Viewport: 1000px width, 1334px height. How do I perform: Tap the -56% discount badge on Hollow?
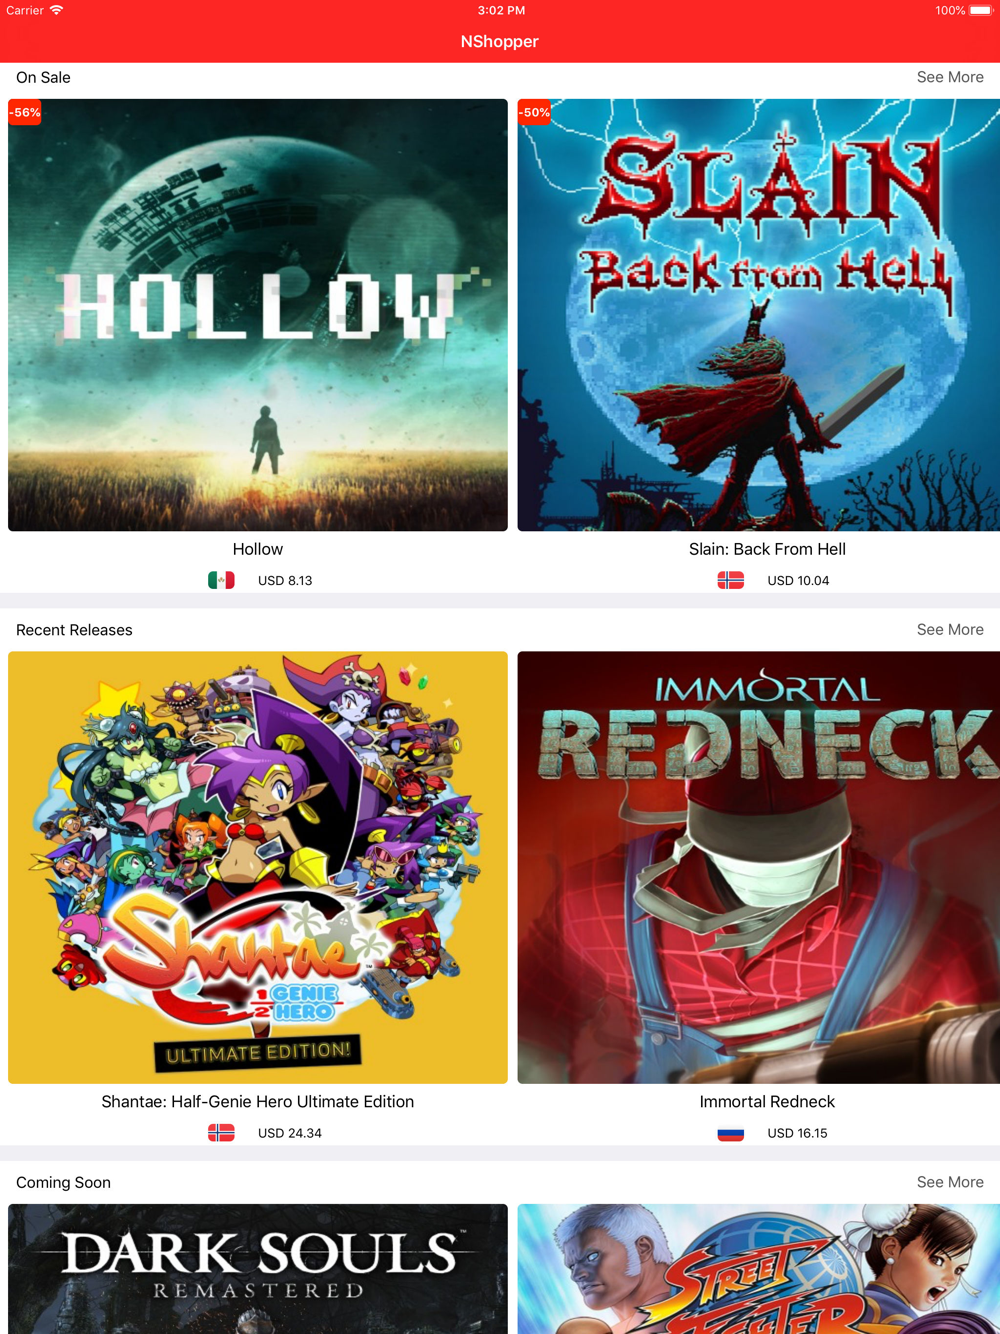coord(25,113)
